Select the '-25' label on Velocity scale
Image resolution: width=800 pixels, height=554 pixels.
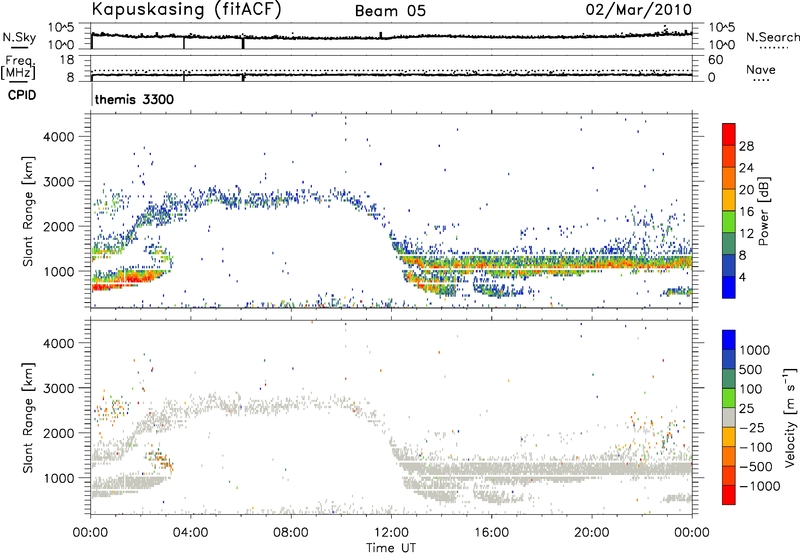point(752,428)
